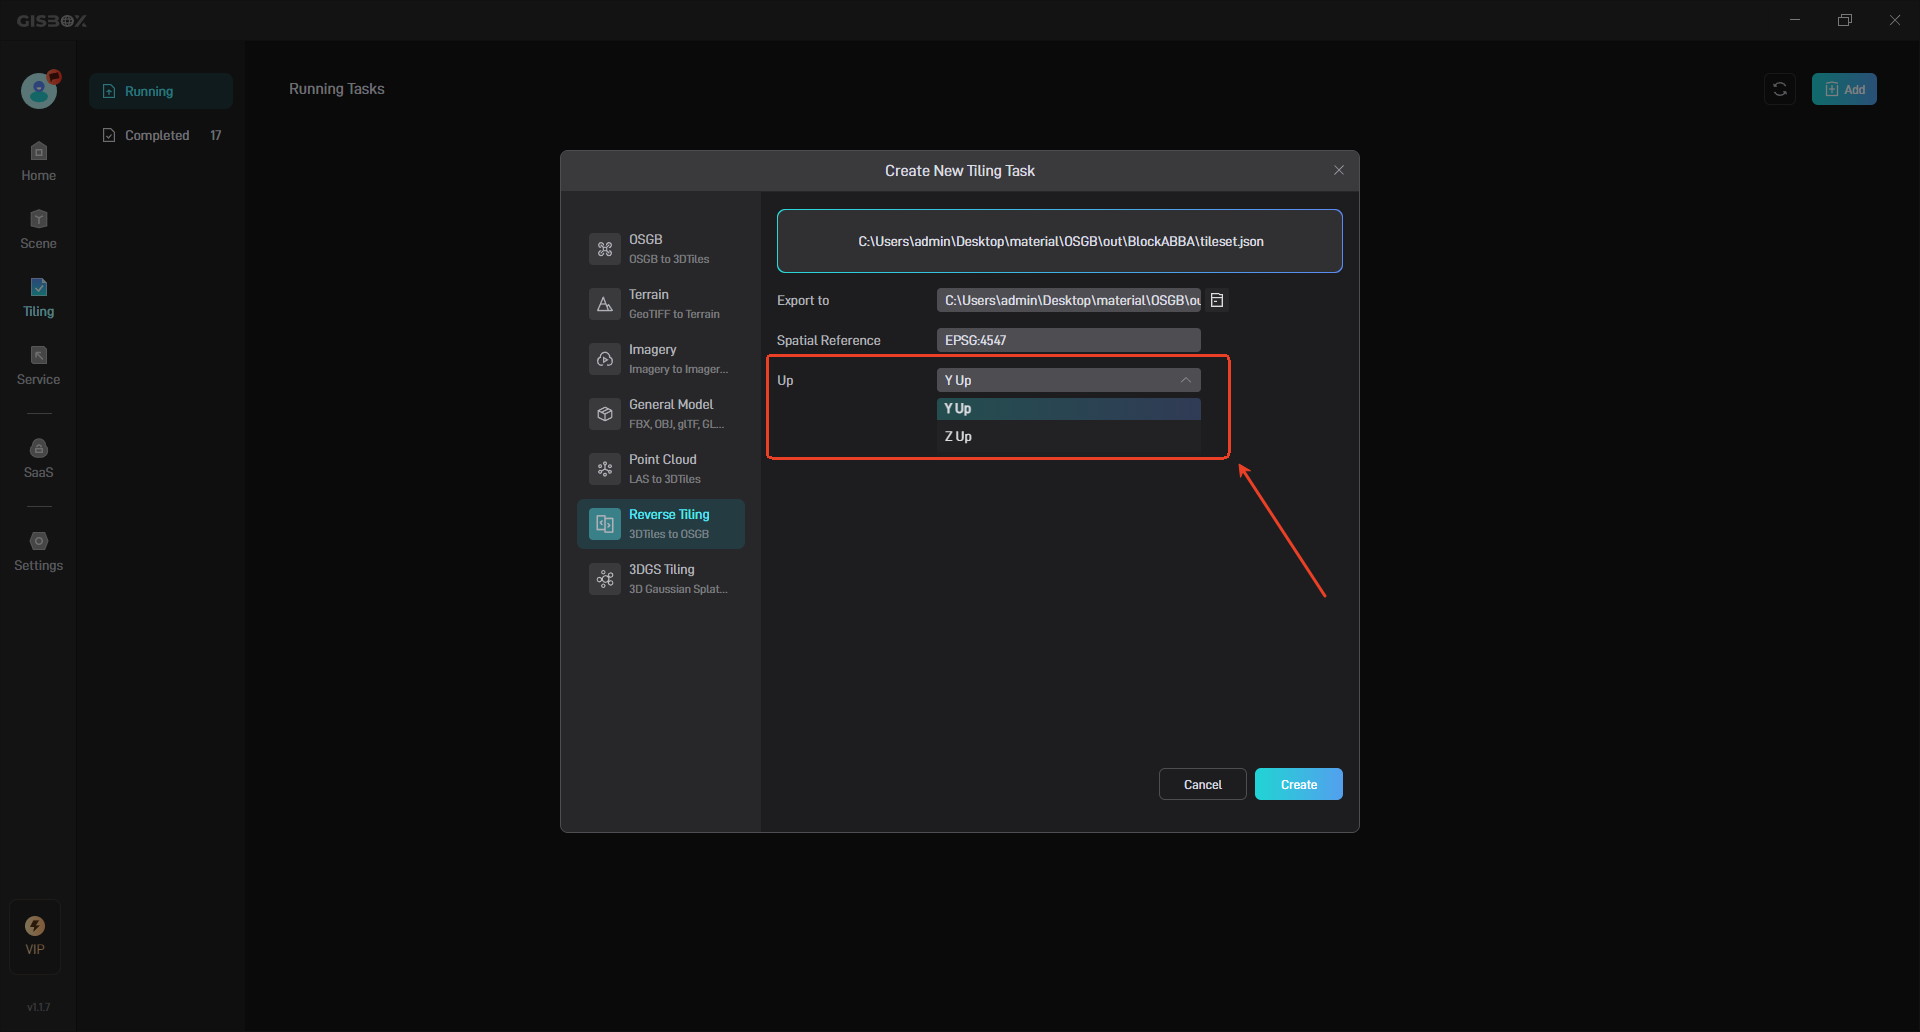Show Completed tasks tab
The height and width of the screenshot is (1032, 1920).
coord(161,135)
